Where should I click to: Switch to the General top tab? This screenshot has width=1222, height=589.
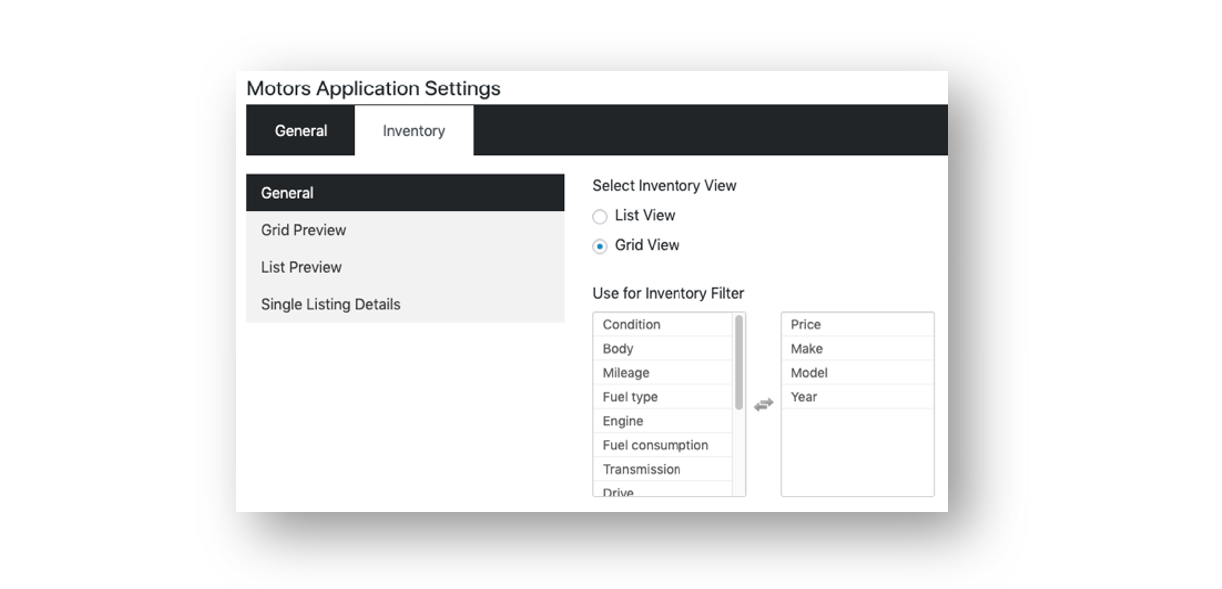301,131
